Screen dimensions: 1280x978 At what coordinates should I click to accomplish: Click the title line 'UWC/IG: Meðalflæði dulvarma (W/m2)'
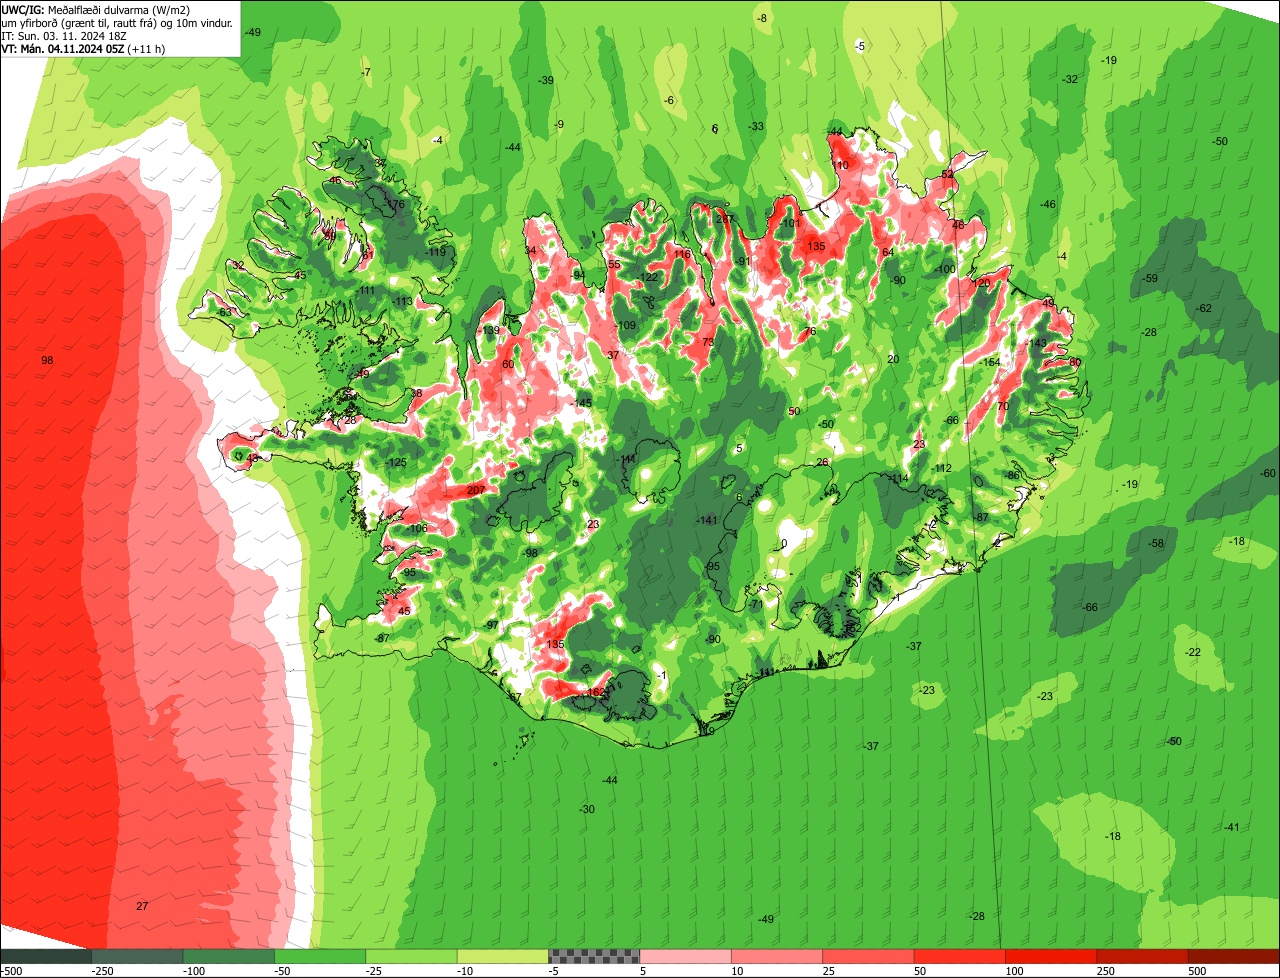96,9
